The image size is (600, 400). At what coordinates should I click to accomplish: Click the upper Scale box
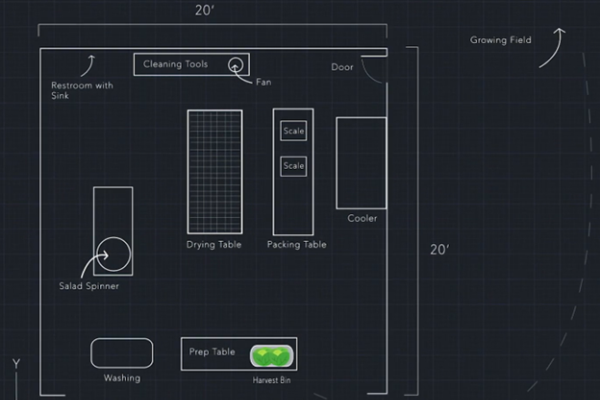point(293,131)
